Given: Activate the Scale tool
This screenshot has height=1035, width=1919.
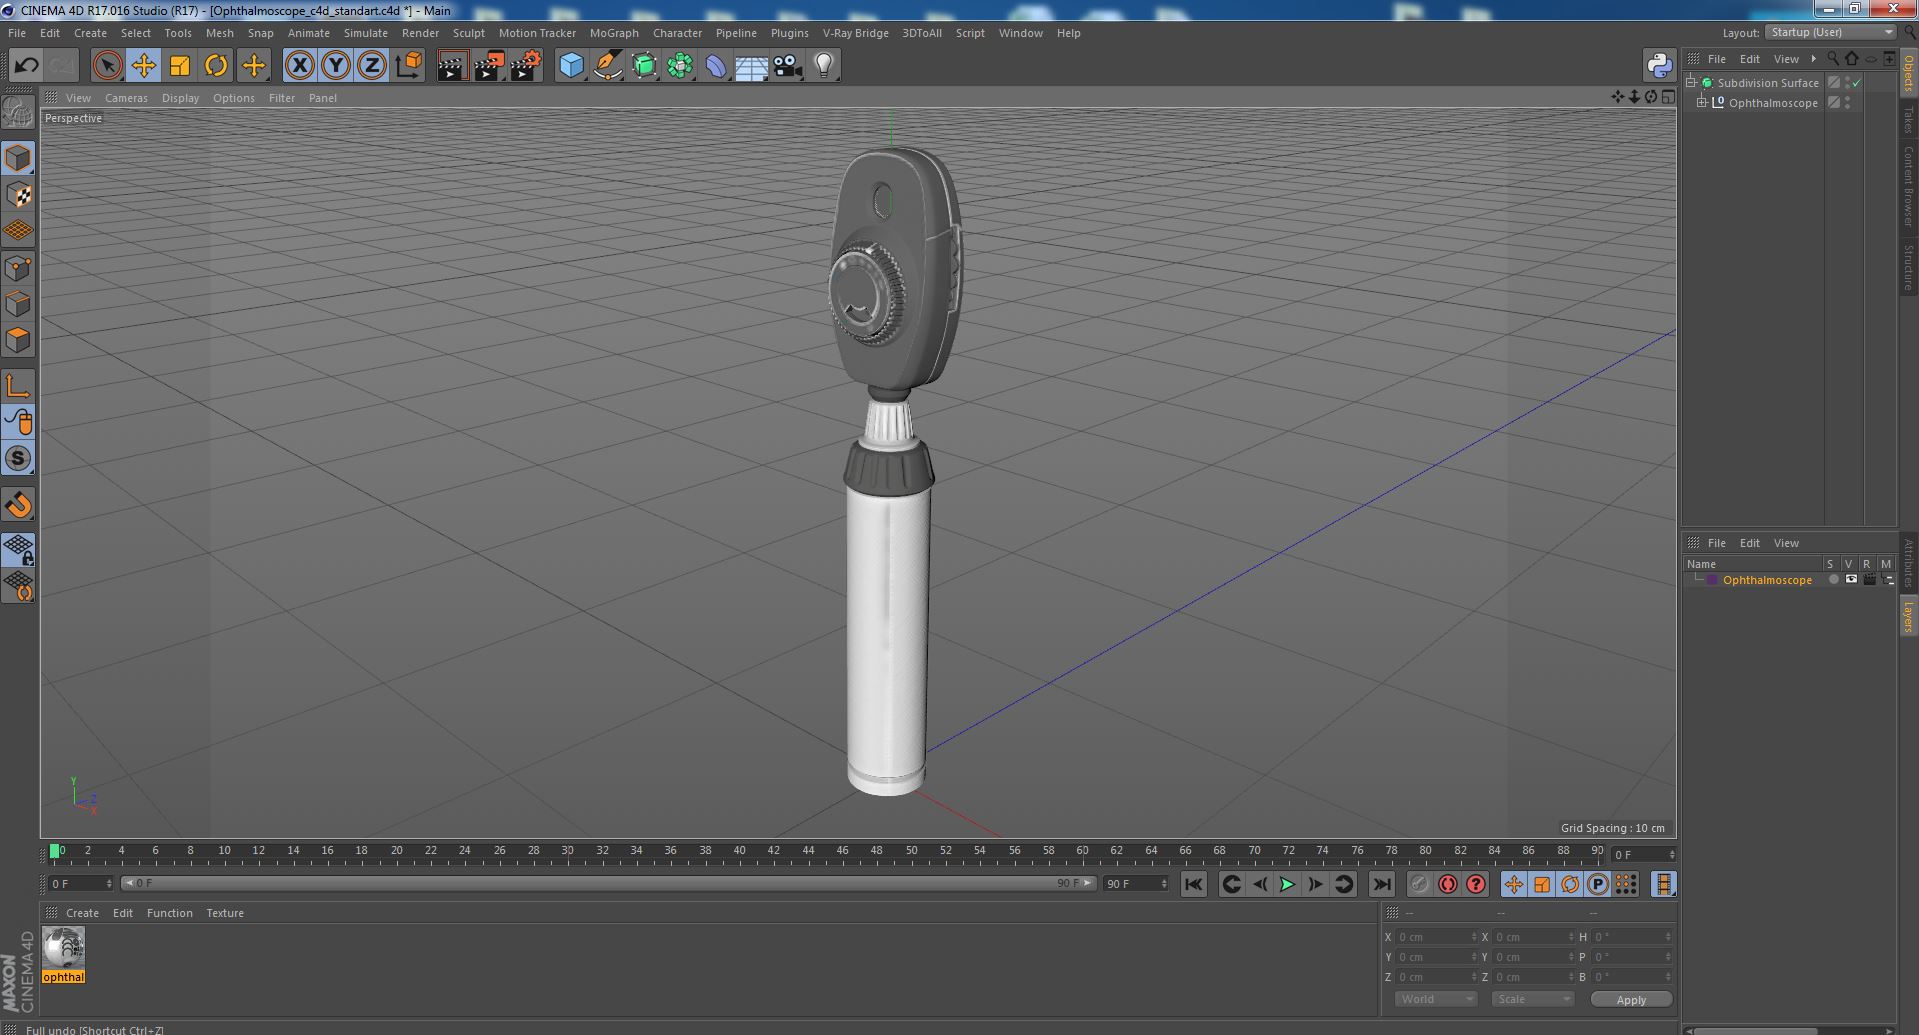Looking at the screenshot, I should pos(180,66).
